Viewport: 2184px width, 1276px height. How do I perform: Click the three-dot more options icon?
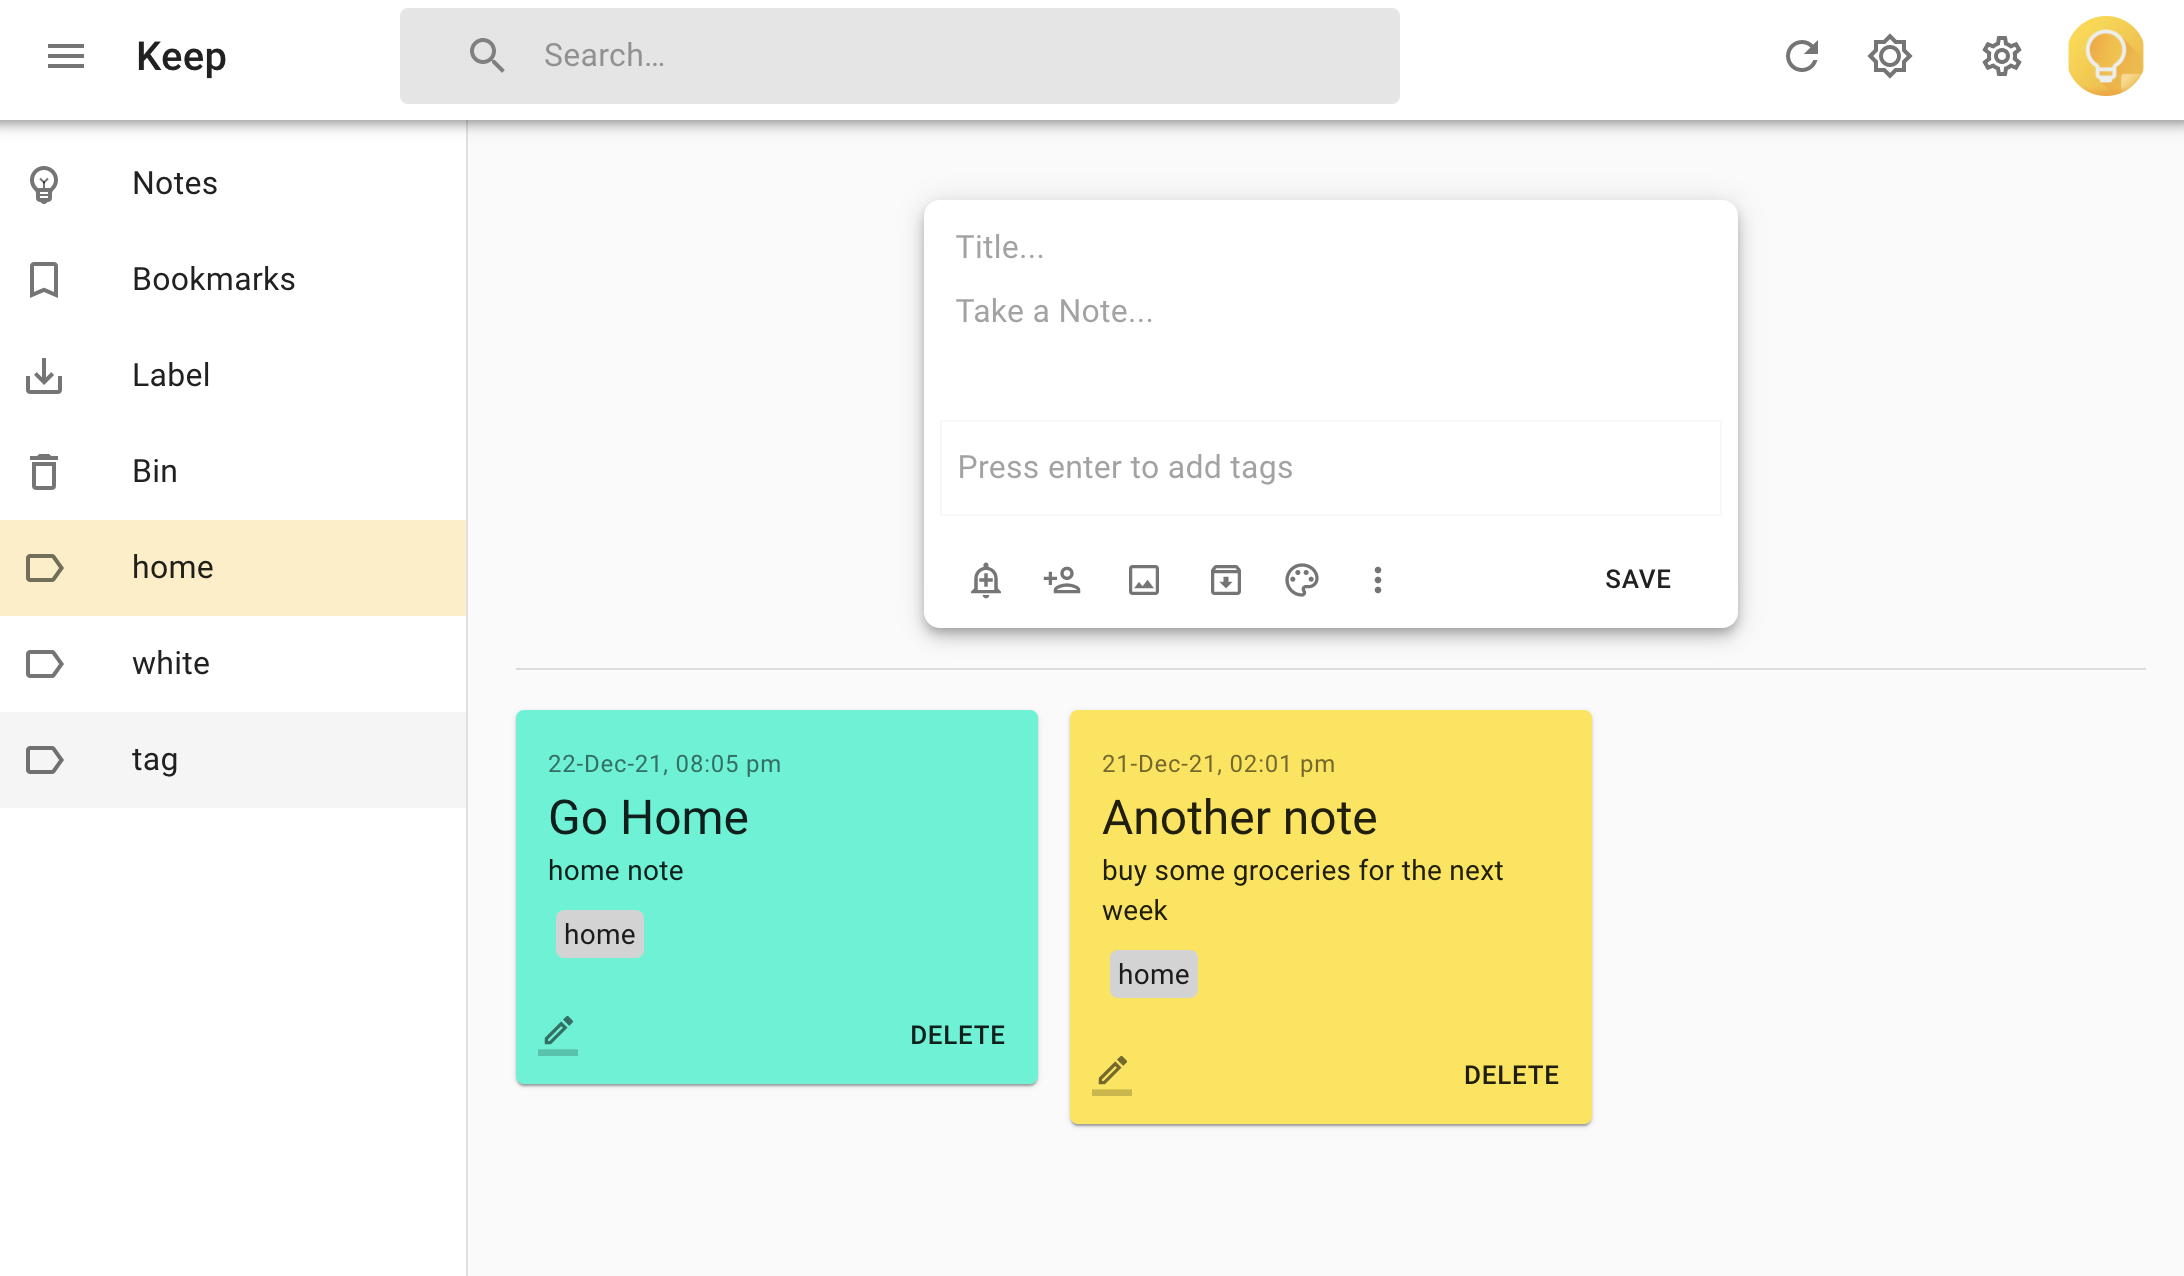(x=1378, y=579)
